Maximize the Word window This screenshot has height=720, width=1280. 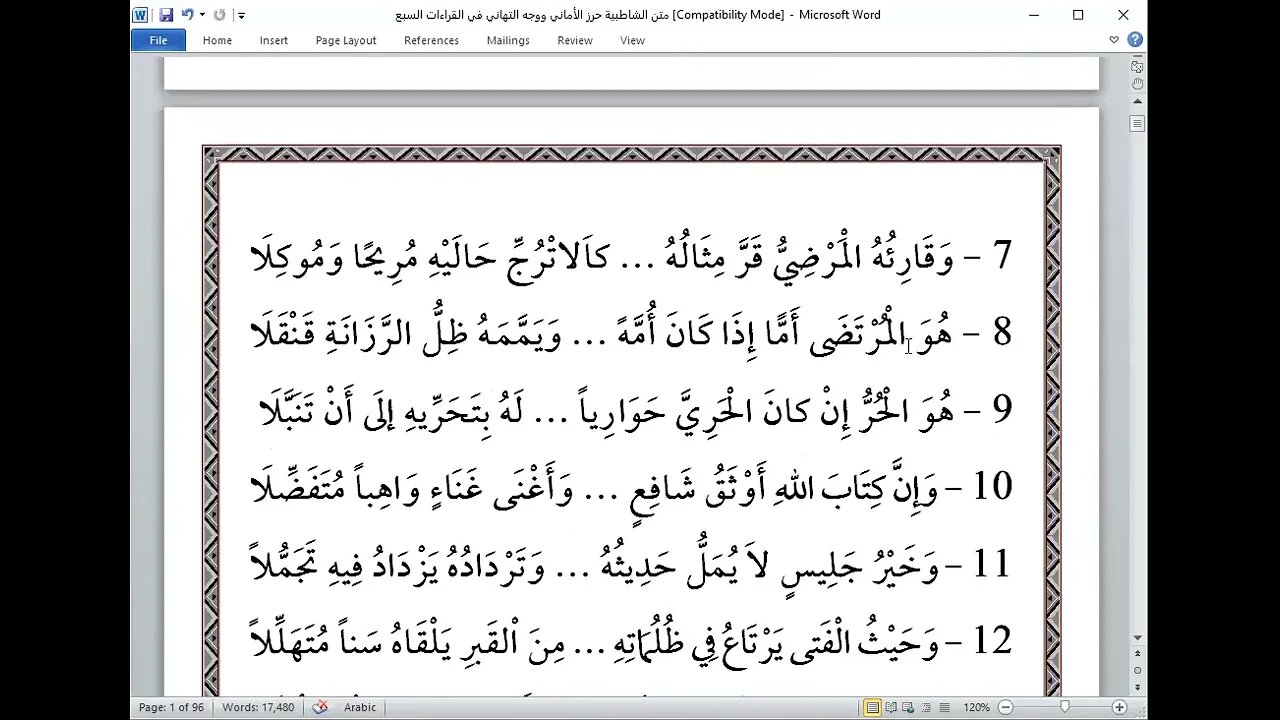point(1078,15)
